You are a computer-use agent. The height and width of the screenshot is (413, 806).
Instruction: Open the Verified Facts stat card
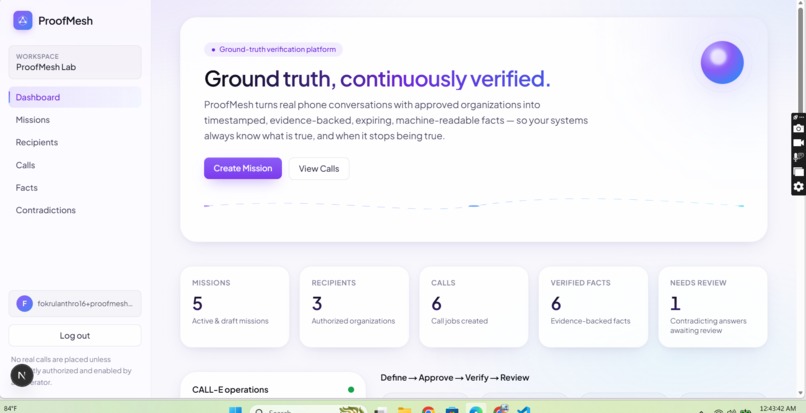[593, 307]
